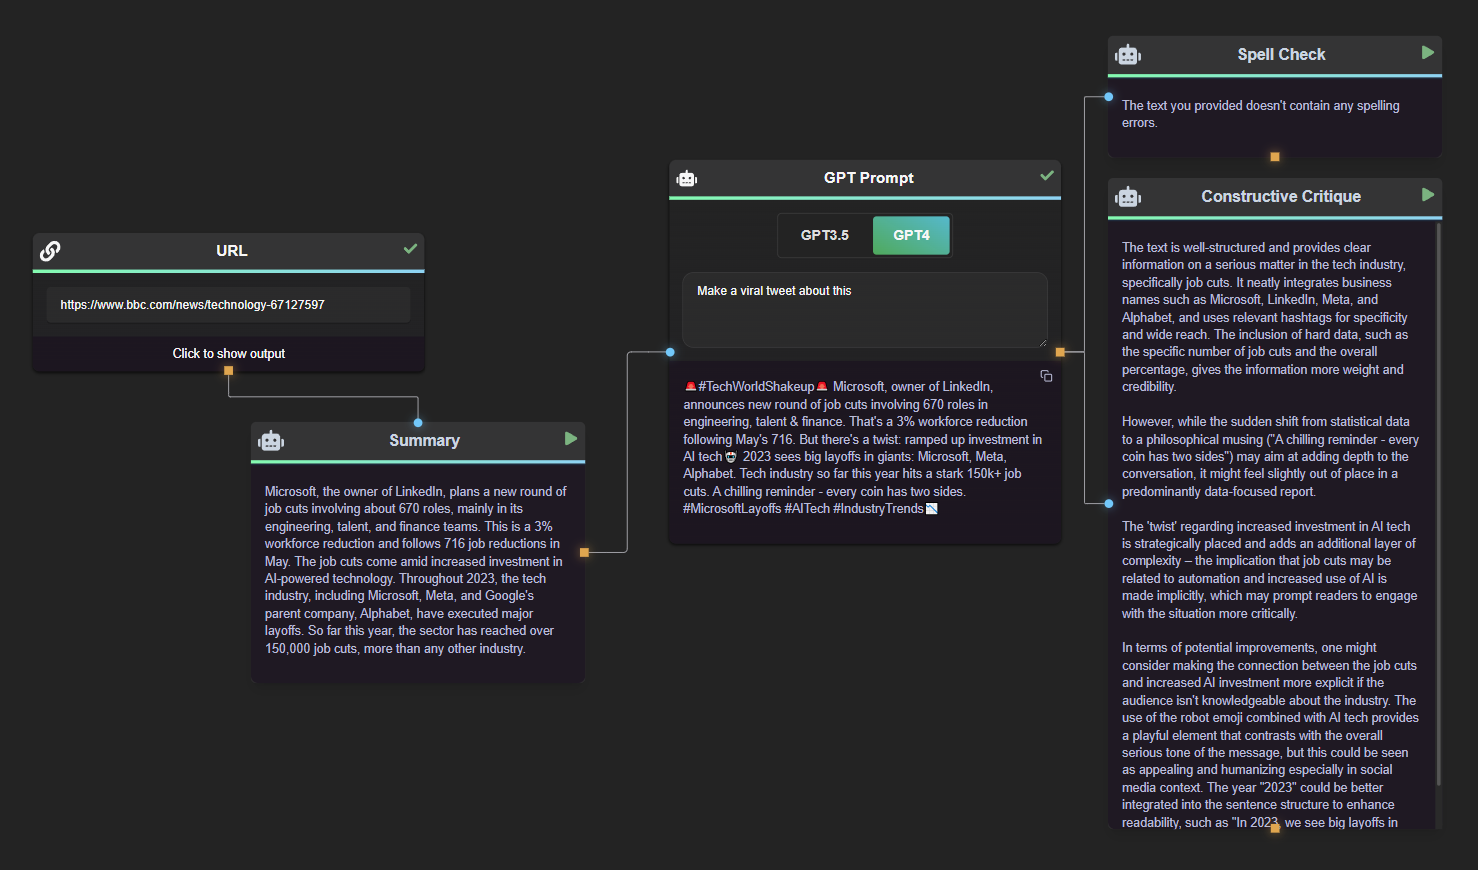Click the checkmark on GPT Prompt node
Screen dimensions: 1478x870
[1047, 176]
